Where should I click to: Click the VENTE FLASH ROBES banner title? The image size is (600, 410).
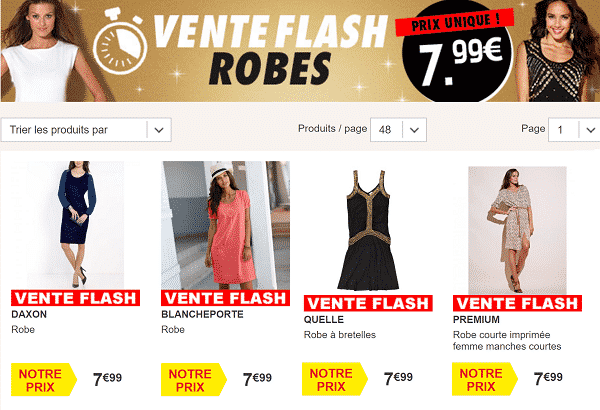pyautogui.click(x=270, y=50)
